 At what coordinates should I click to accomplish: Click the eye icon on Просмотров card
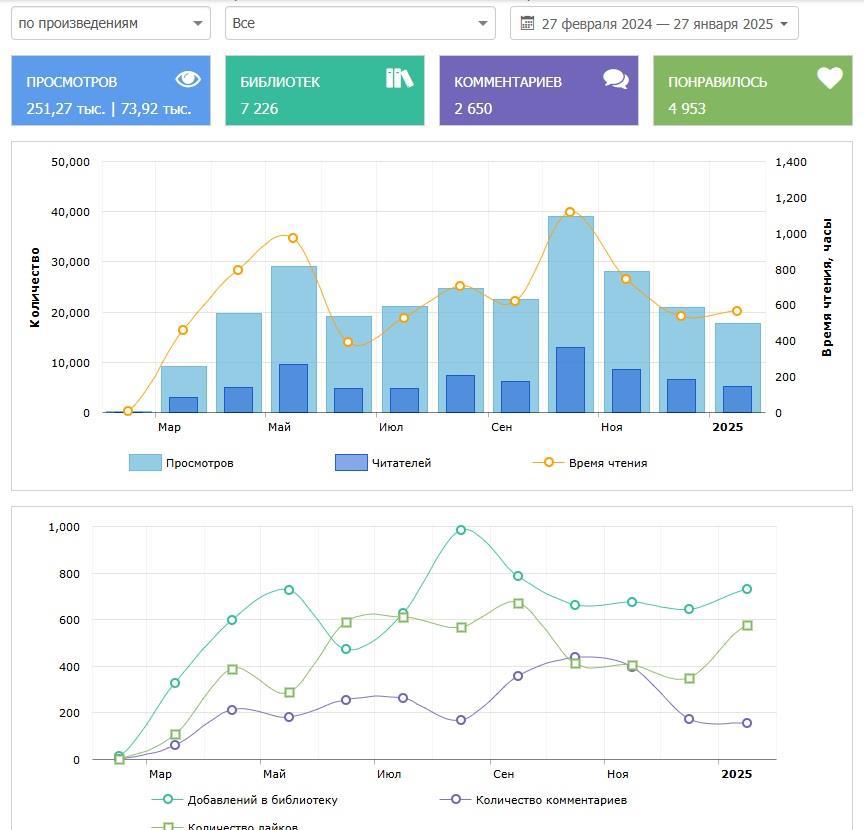click(x=187, y=80)
